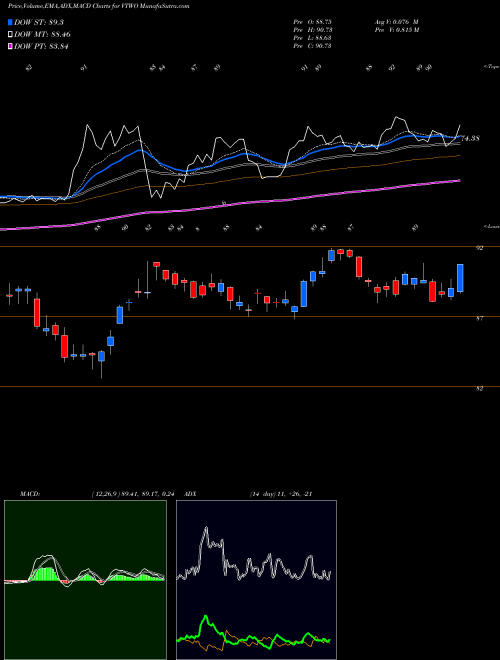
Task: Click the magenta DOW PT legend swatch
Action: (11, 46)
